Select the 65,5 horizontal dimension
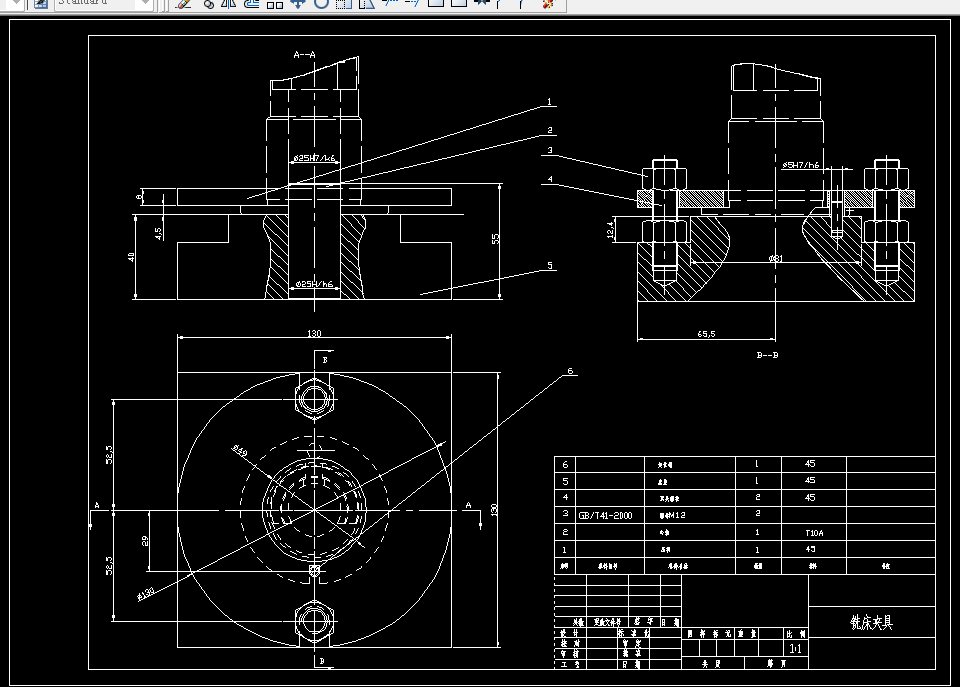Screen dimensions: 960x687 pos(706,334)
